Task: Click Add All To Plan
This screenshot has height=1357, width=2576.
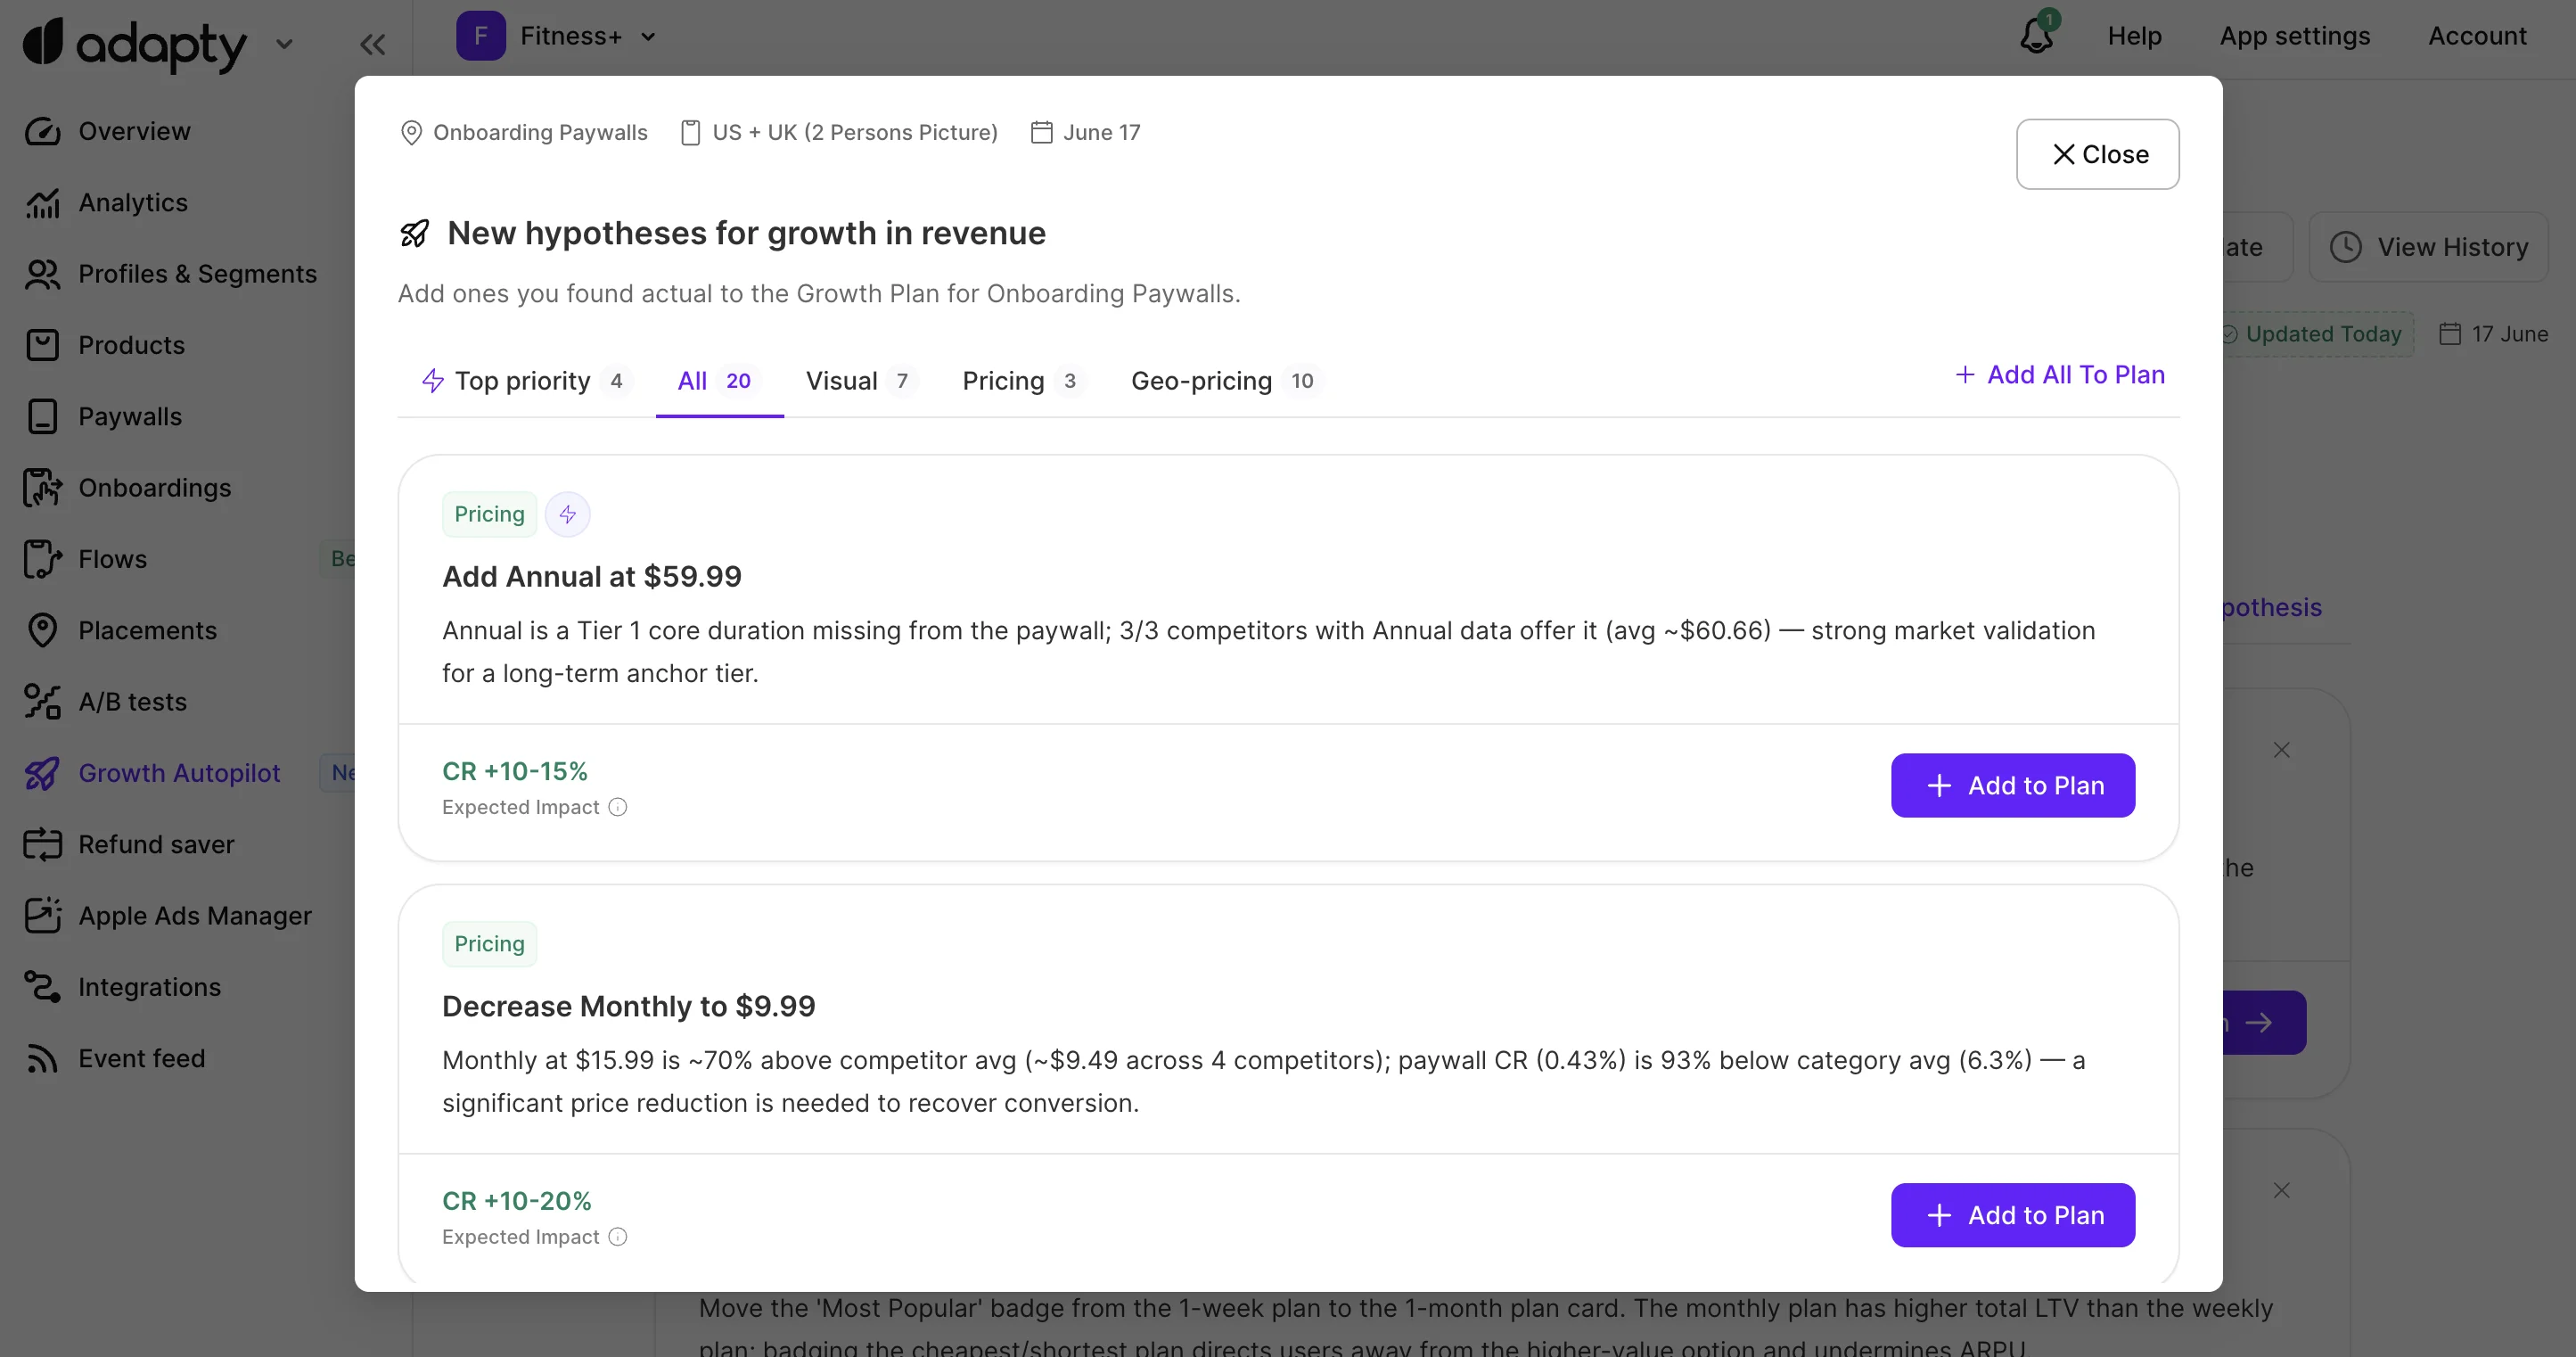Action: (2060, 375)
